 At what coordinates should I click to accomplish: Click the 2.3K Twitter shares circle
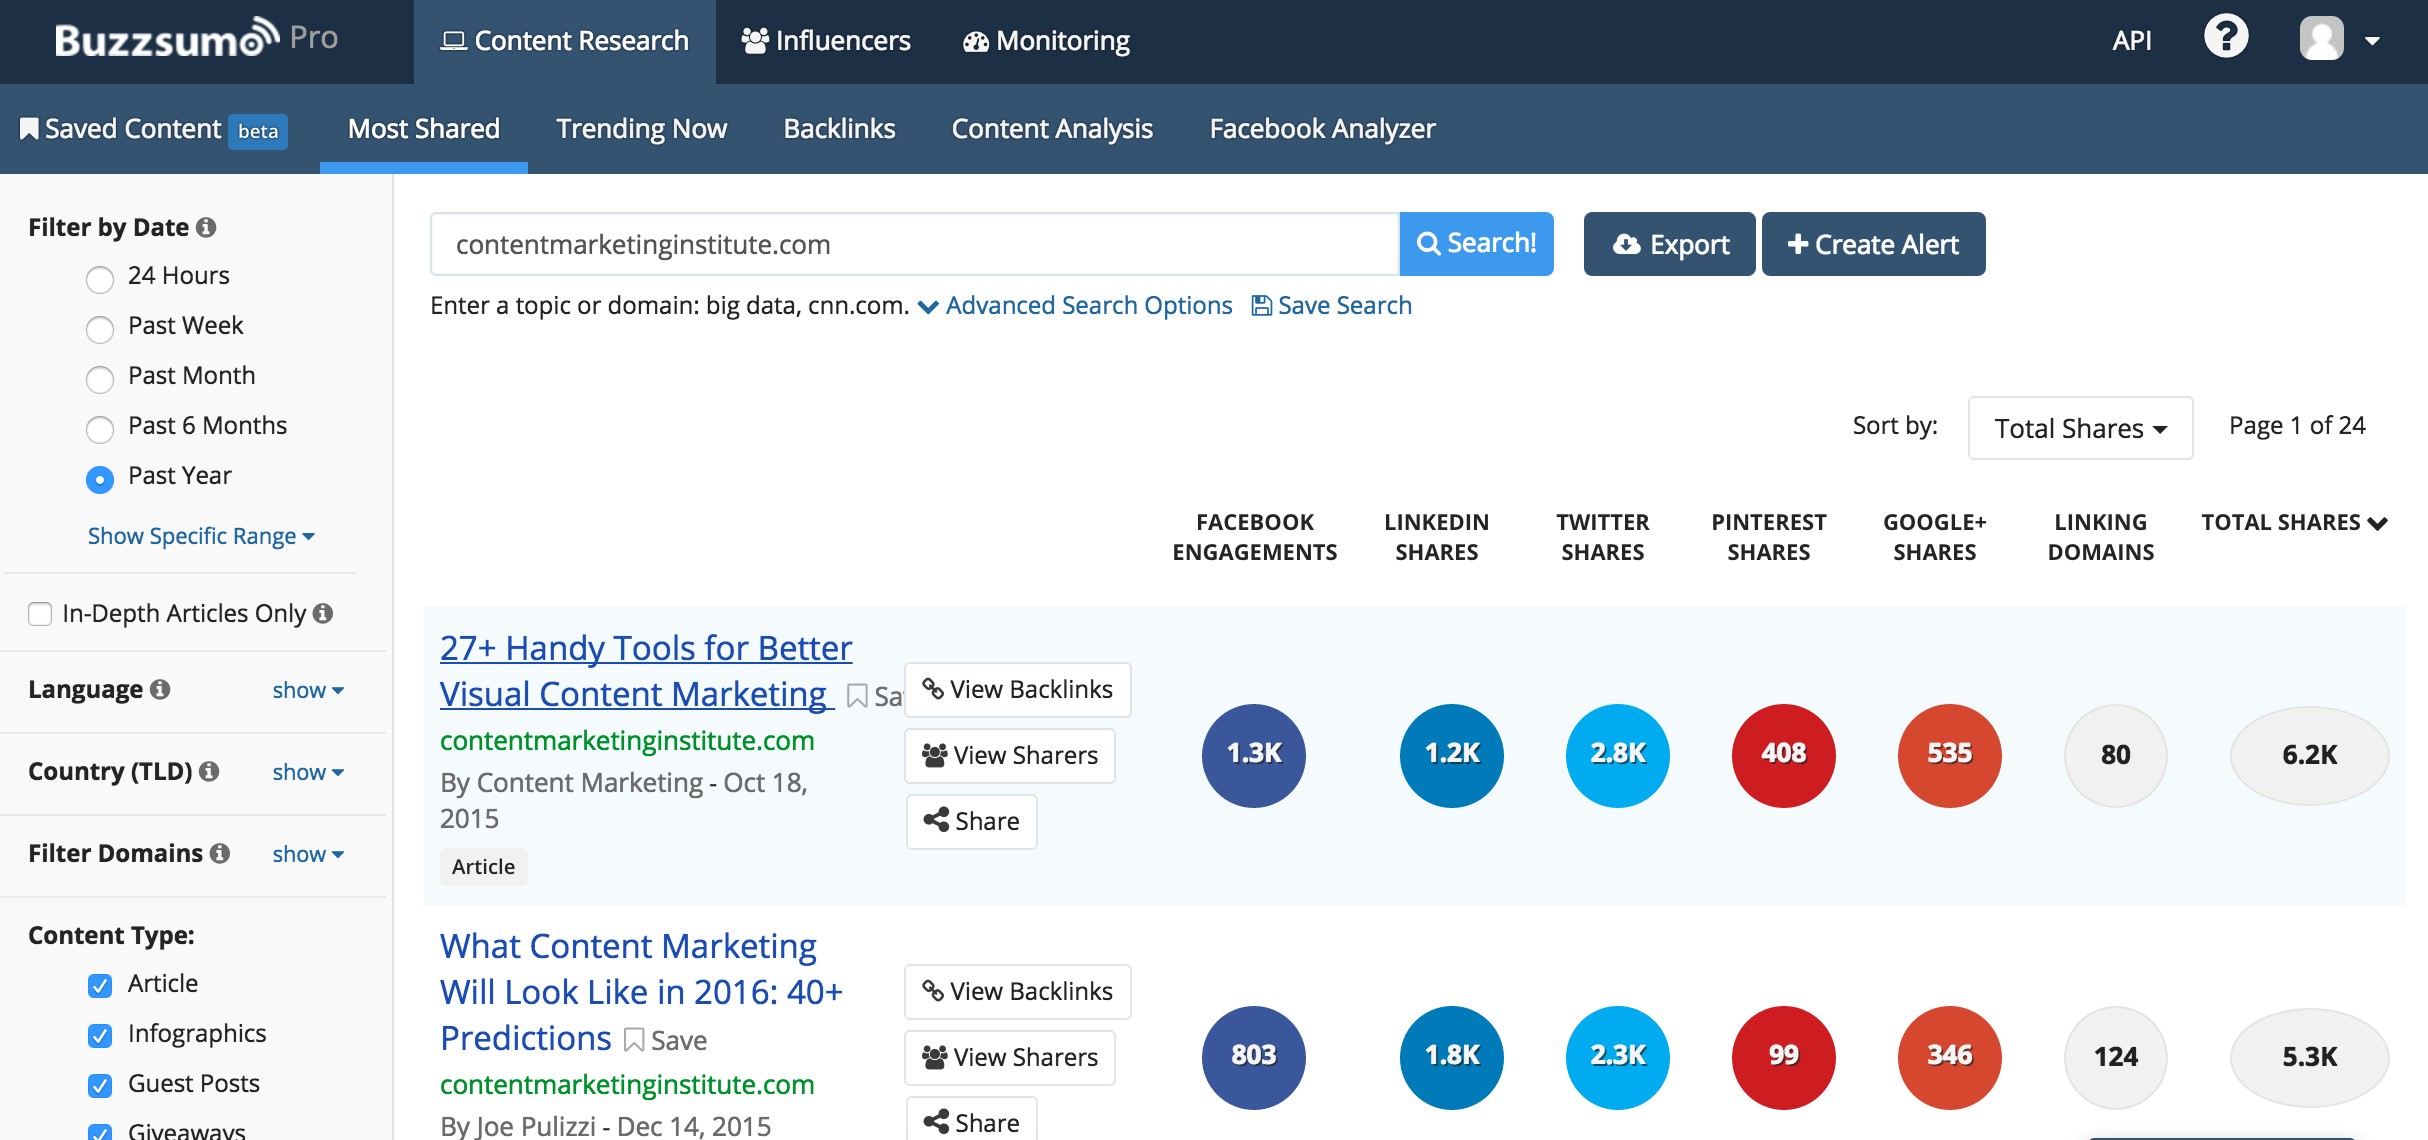coord(1618,1057)
